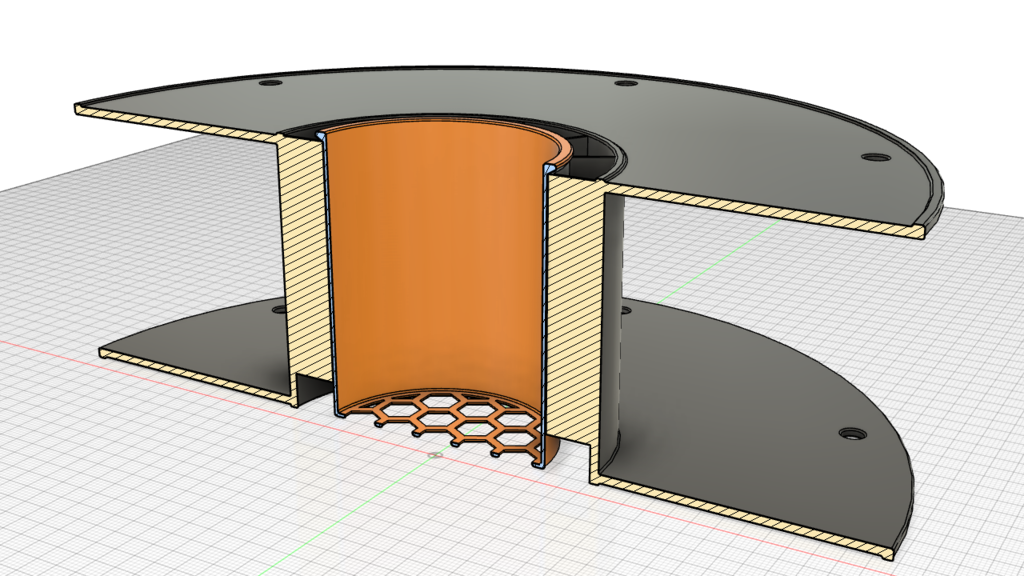Select the screw hole on lower flange's right side

pyautogui.click(x=853, y=433)
